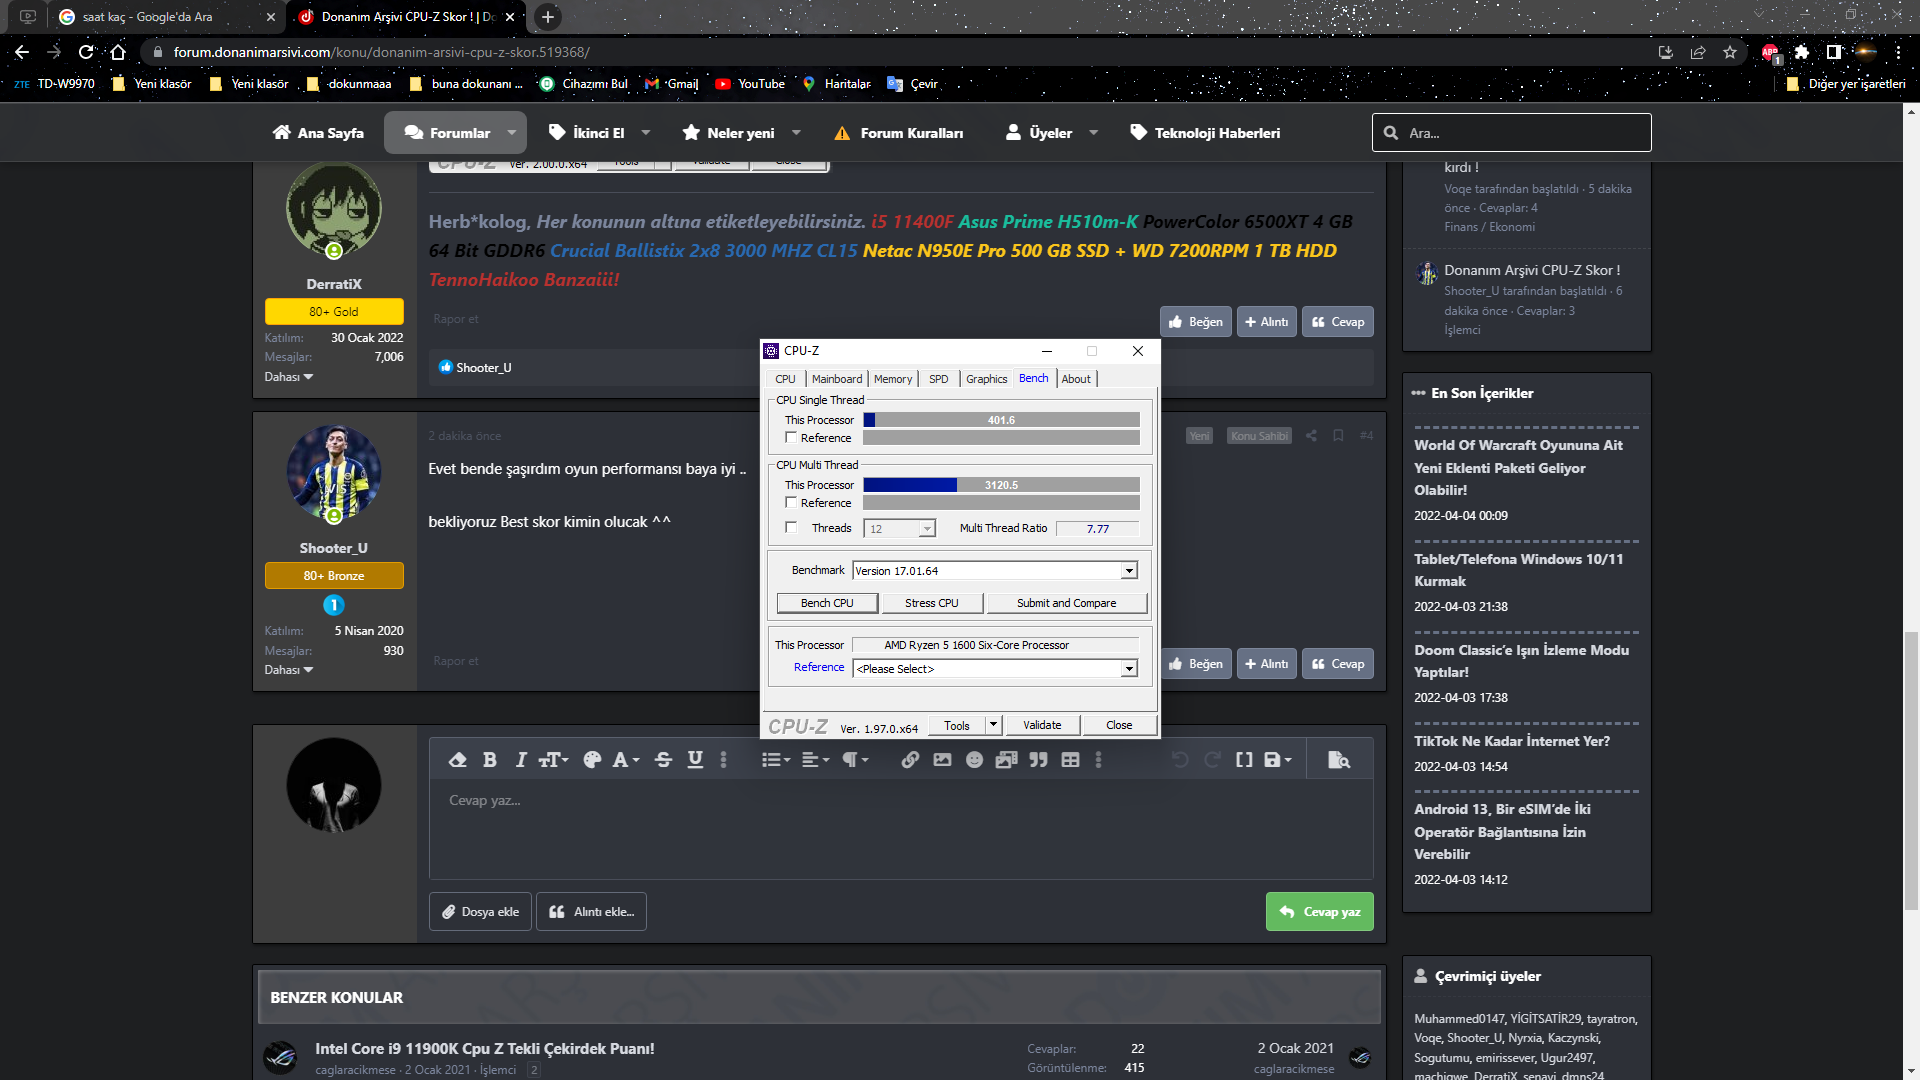Open the font size dropdown in editor
Image resolution: width=1920 pixels, height=1080 pixels.
[x=553, y=760]
